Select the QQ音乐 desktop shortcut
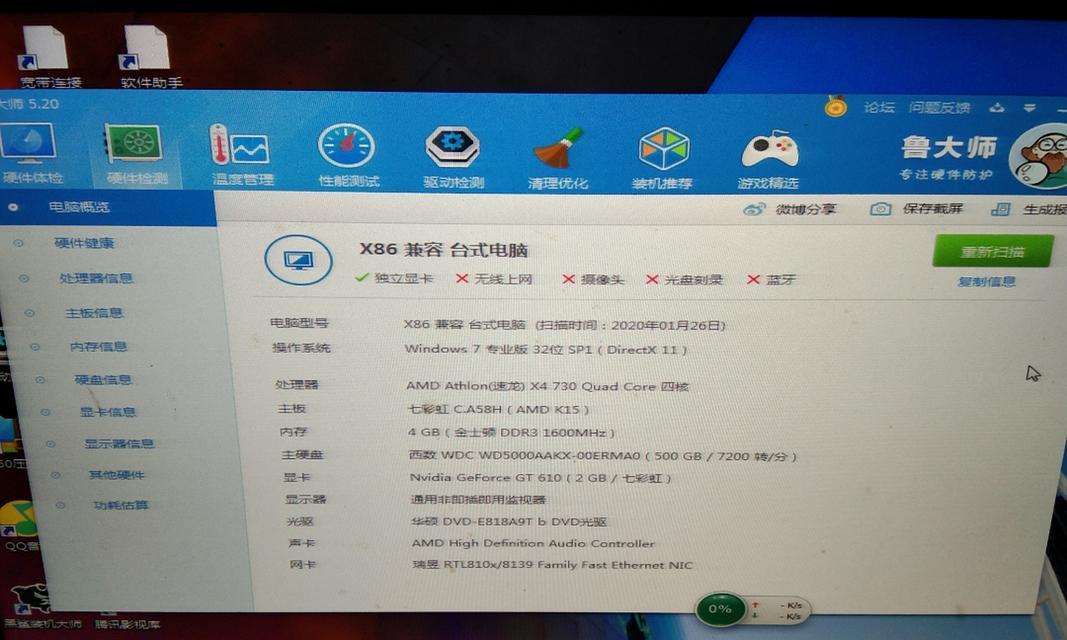Viewport: 1067px width, 640px height. (x=19, y=528)
